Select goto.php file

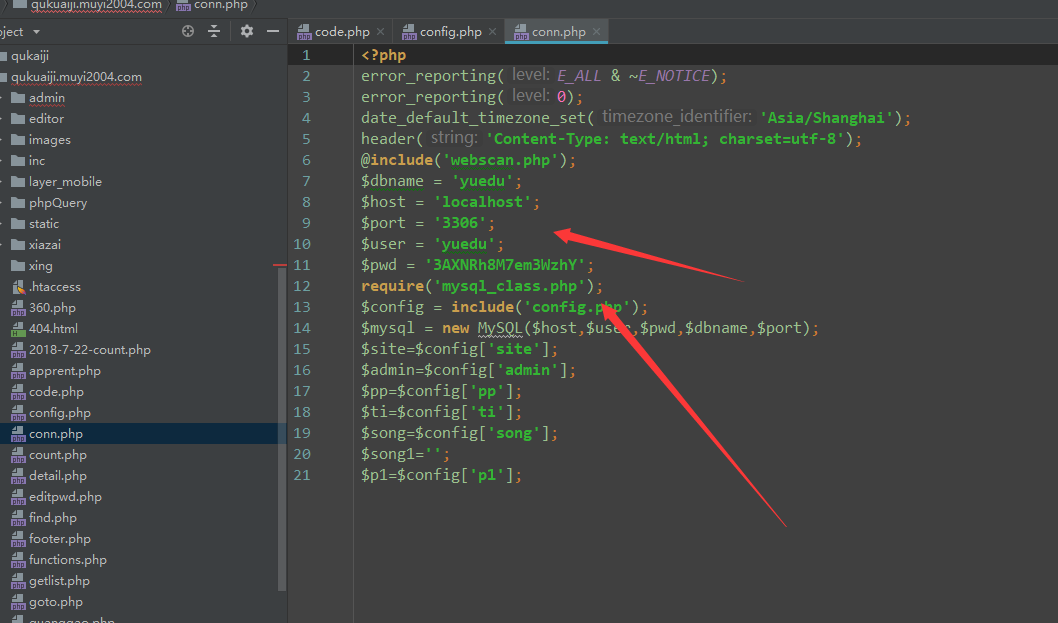click(x=55, y=601)
